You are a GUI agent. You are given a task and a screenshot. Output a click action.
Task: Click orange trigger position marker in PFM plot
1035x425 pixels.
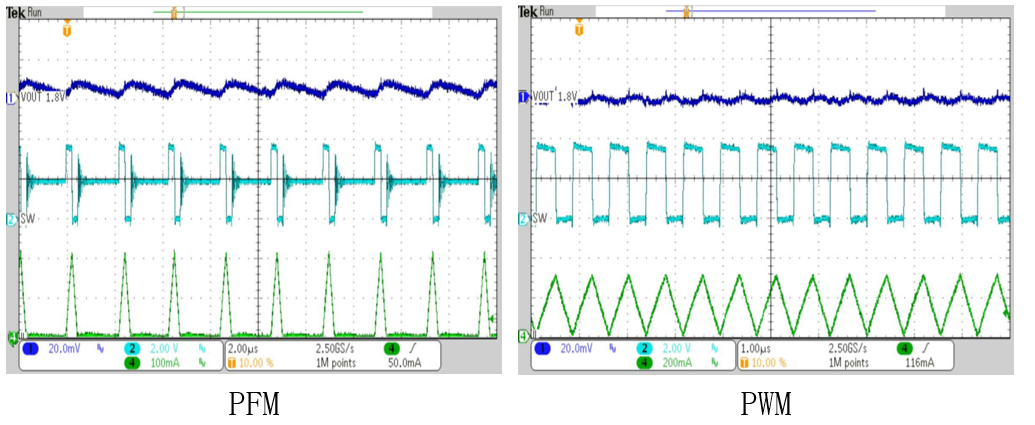click(x=67, y=30)
